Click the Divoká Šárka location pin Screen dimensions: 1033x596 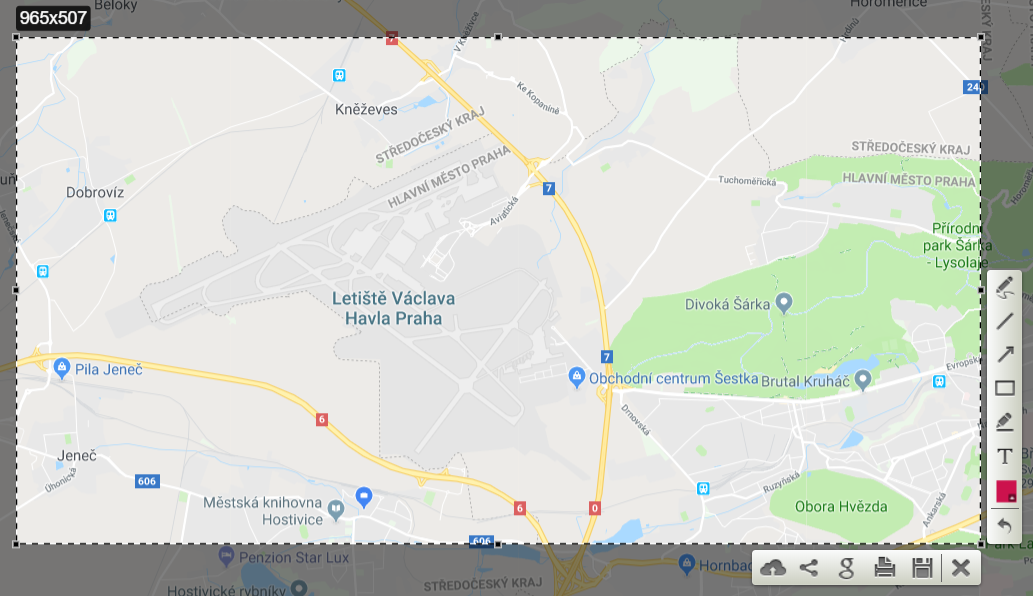point(783,303)
